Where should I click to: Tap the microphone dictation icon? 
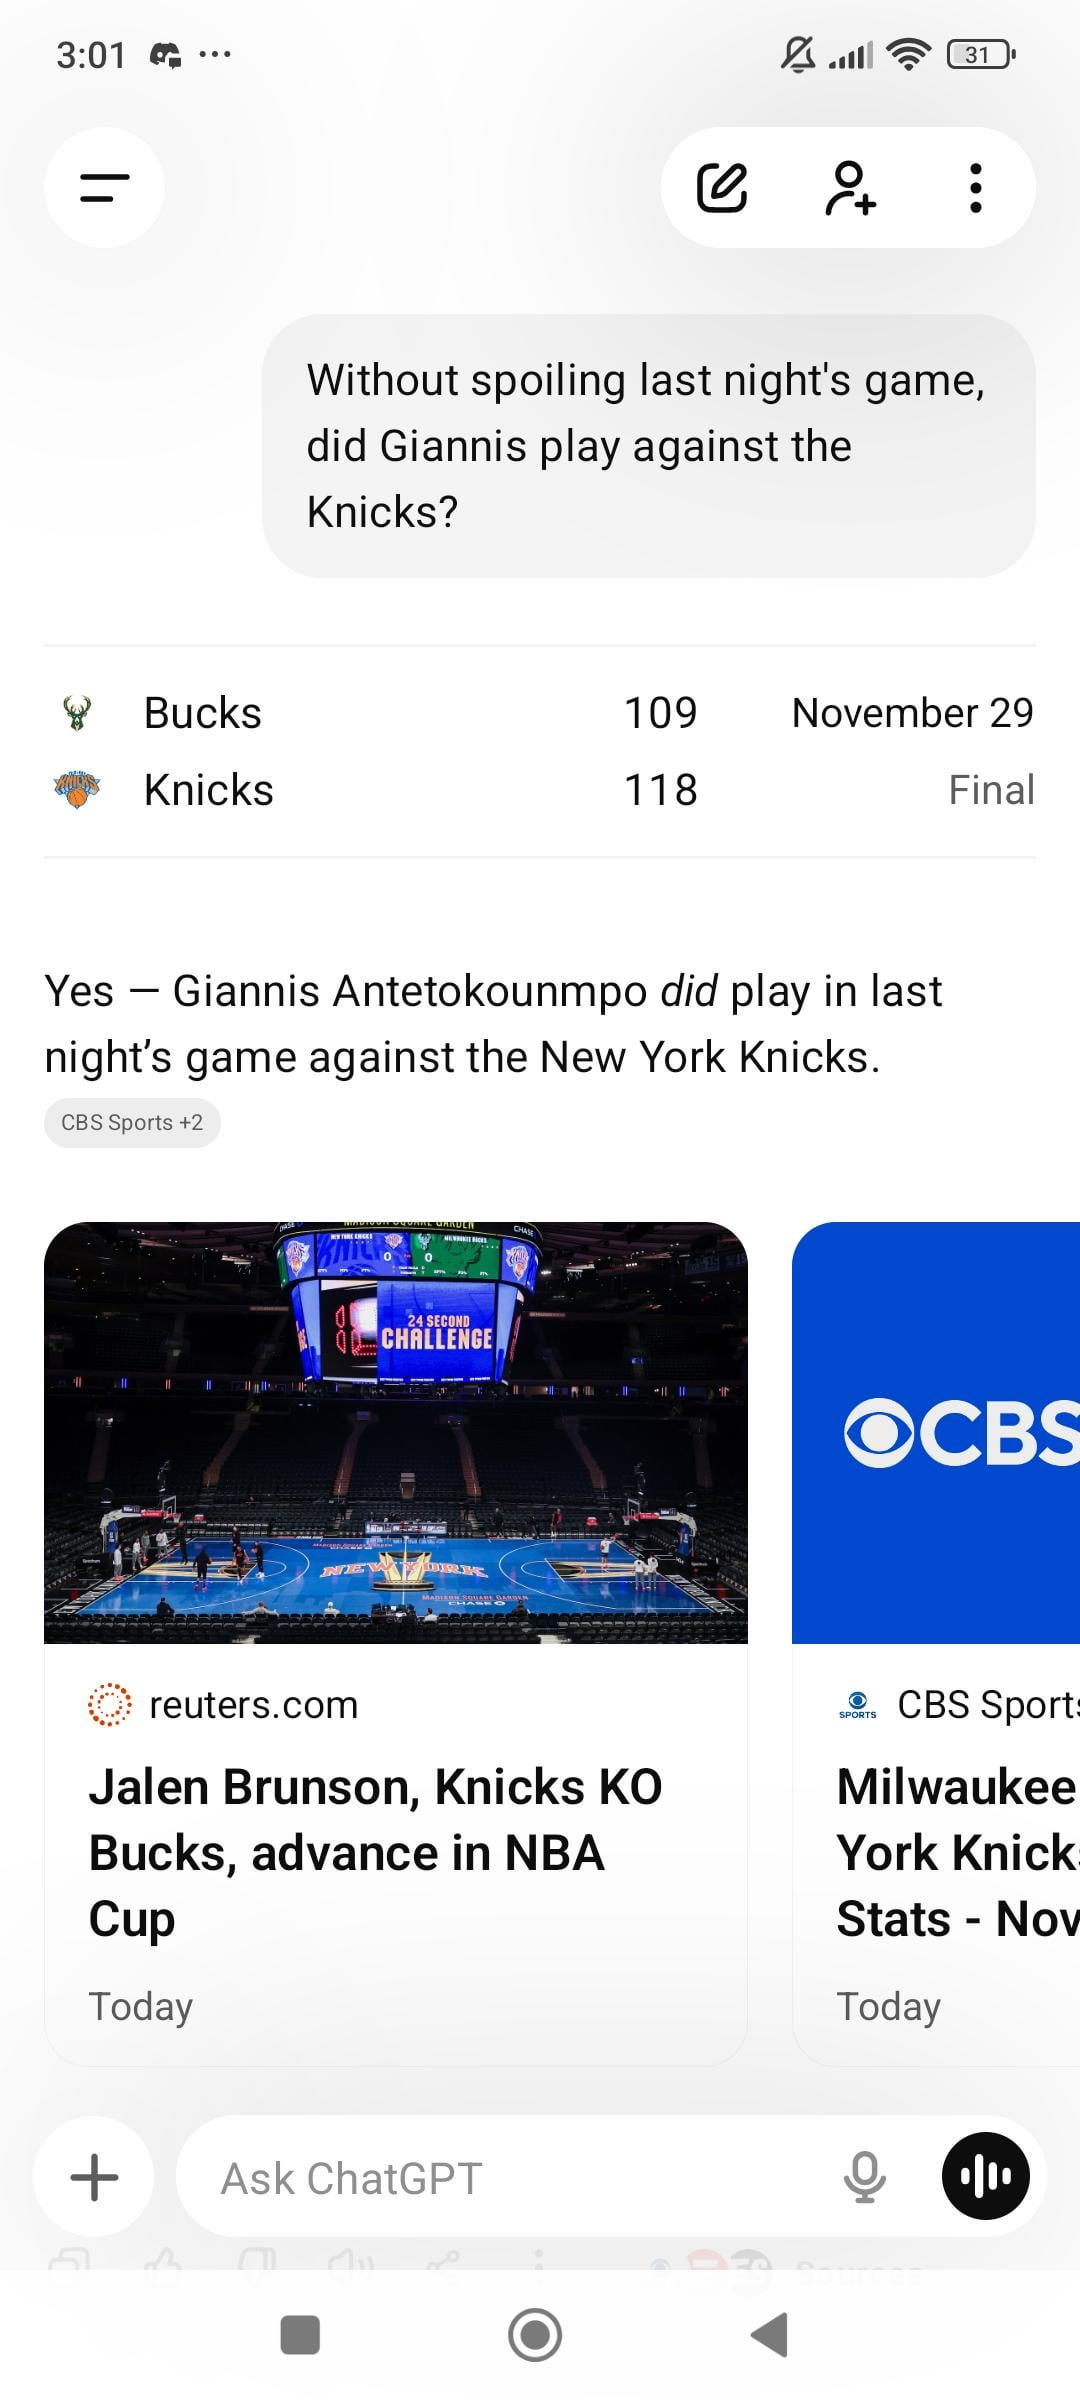(864, 2177)
